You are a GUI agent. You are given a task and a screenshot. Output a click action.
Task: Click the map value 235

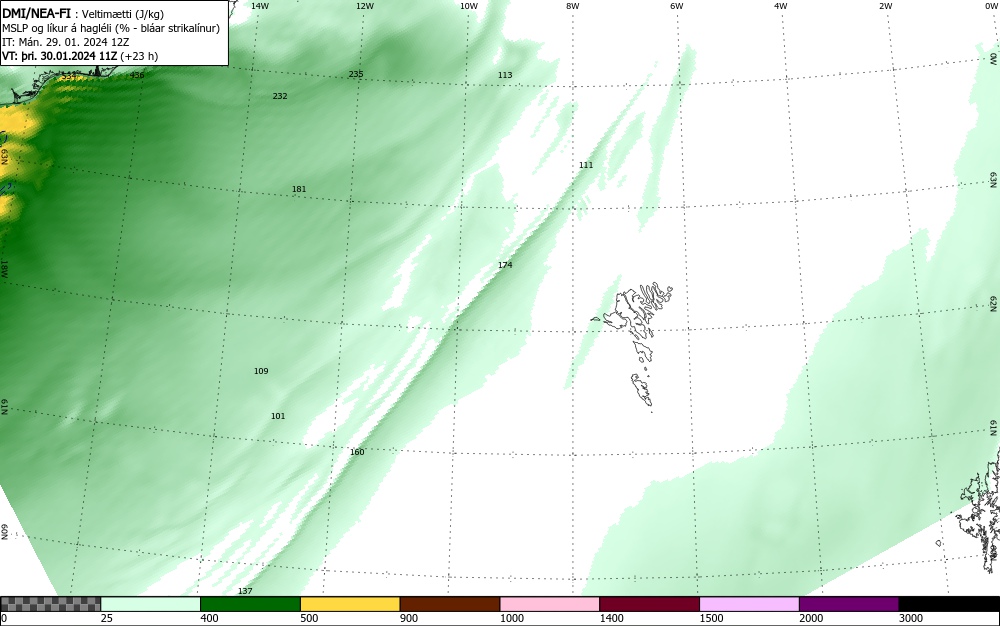click(x=356, y=74)
